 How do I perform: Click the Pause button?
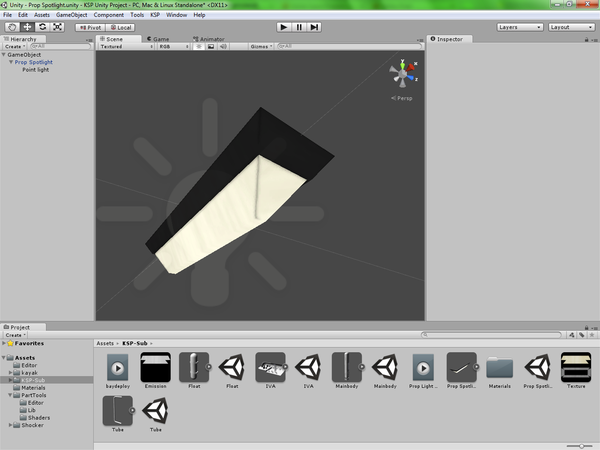tap(299, 27)
